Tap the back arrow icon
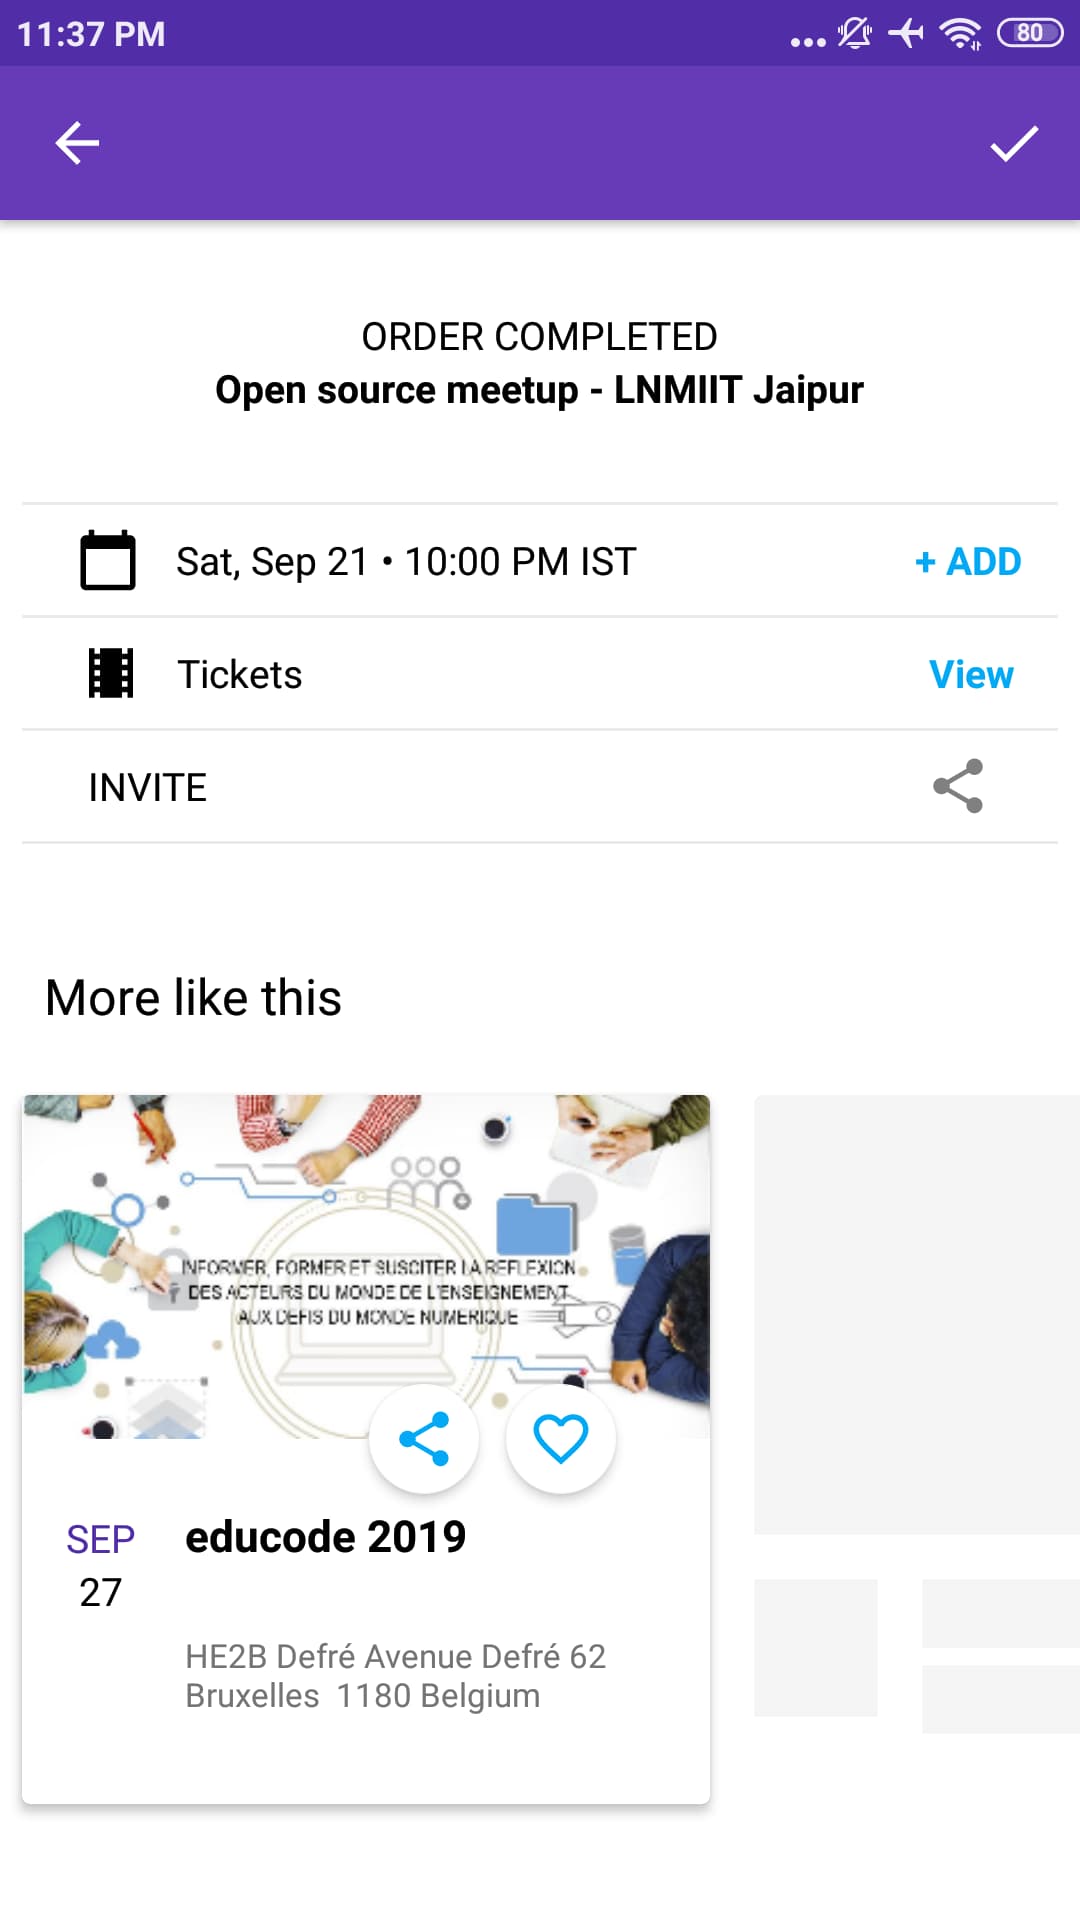Viewport: 1080px width, 1920px height. [x=77, y=143]
